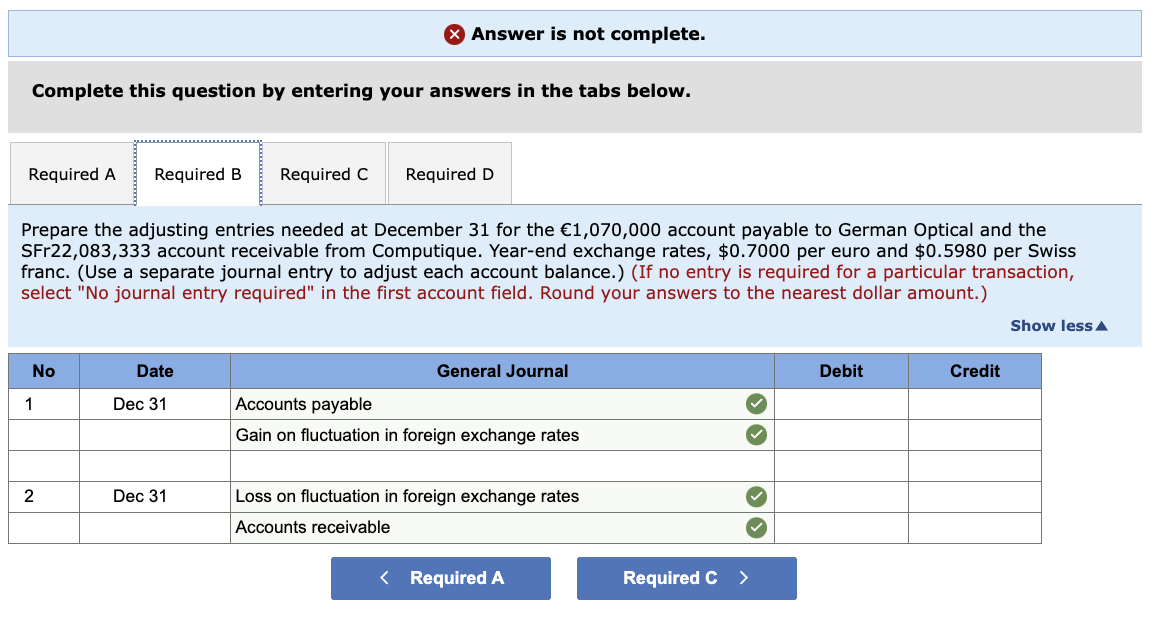Click the Required C navigation button
1156x620 pixels.
coord(686,578)
